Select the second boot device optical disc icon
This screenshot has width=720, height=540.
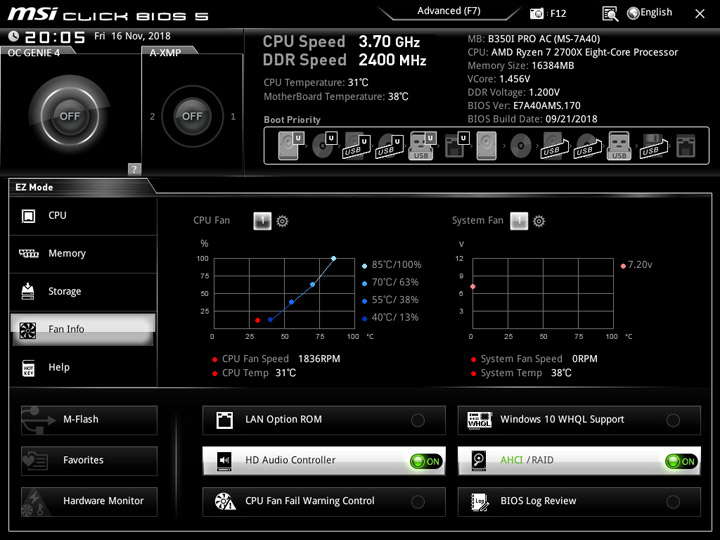[x=325, y=146]
